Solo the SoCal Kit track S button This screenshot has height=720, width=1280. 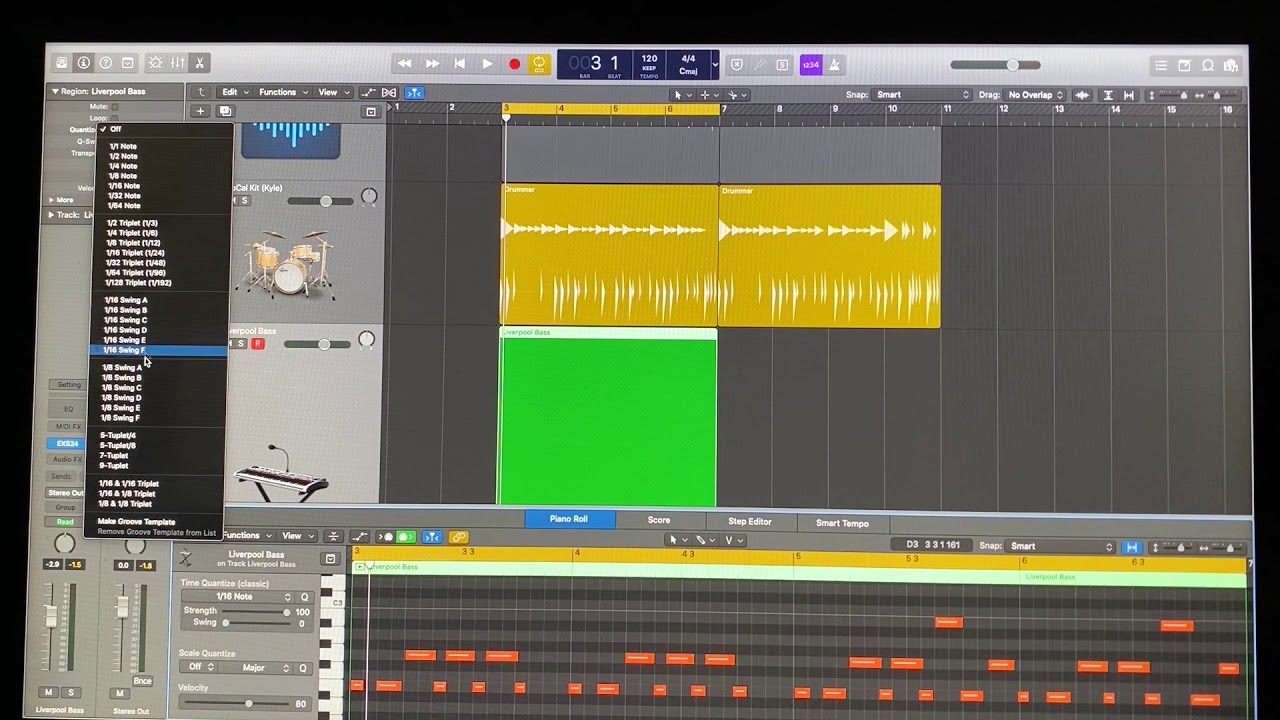pyautogui.click(x=244, y=201)
